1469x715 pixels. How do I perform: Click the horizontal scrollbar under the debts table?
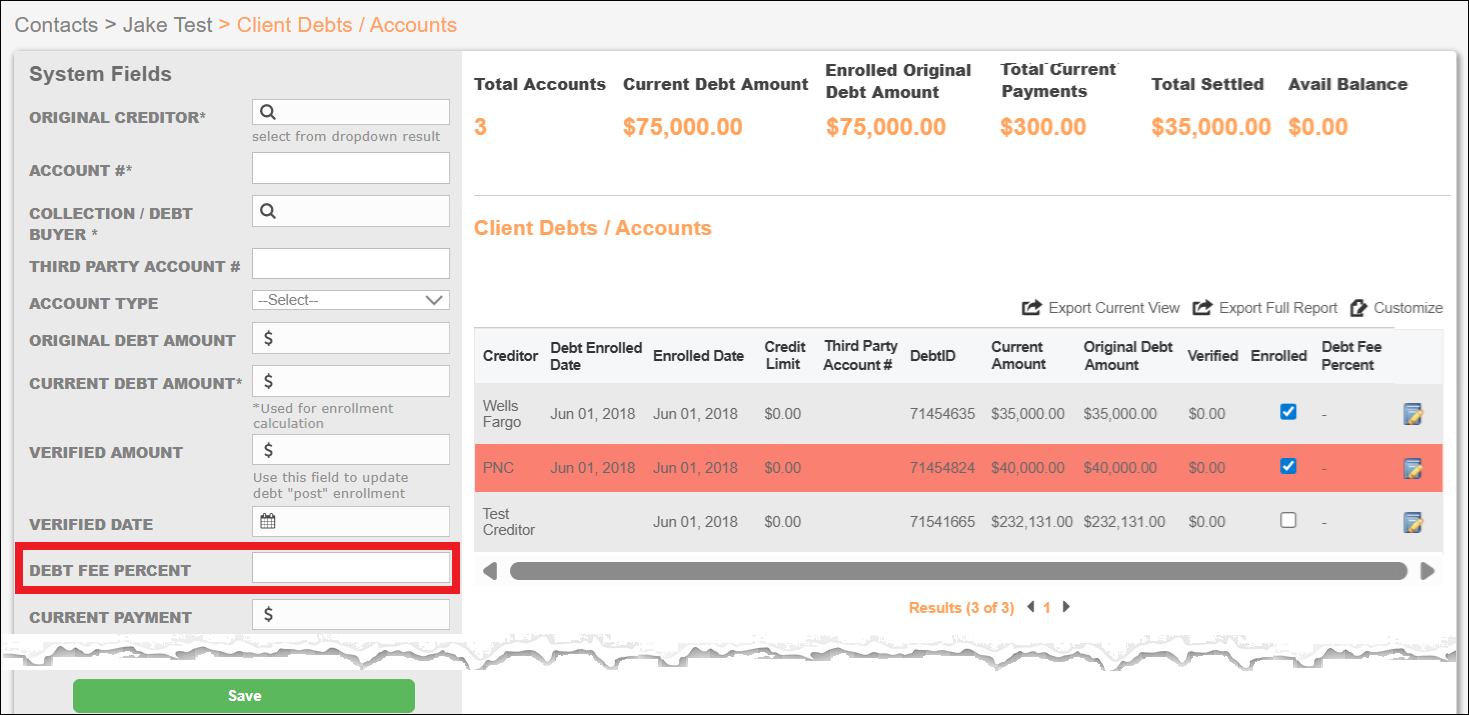pos(958,571)
